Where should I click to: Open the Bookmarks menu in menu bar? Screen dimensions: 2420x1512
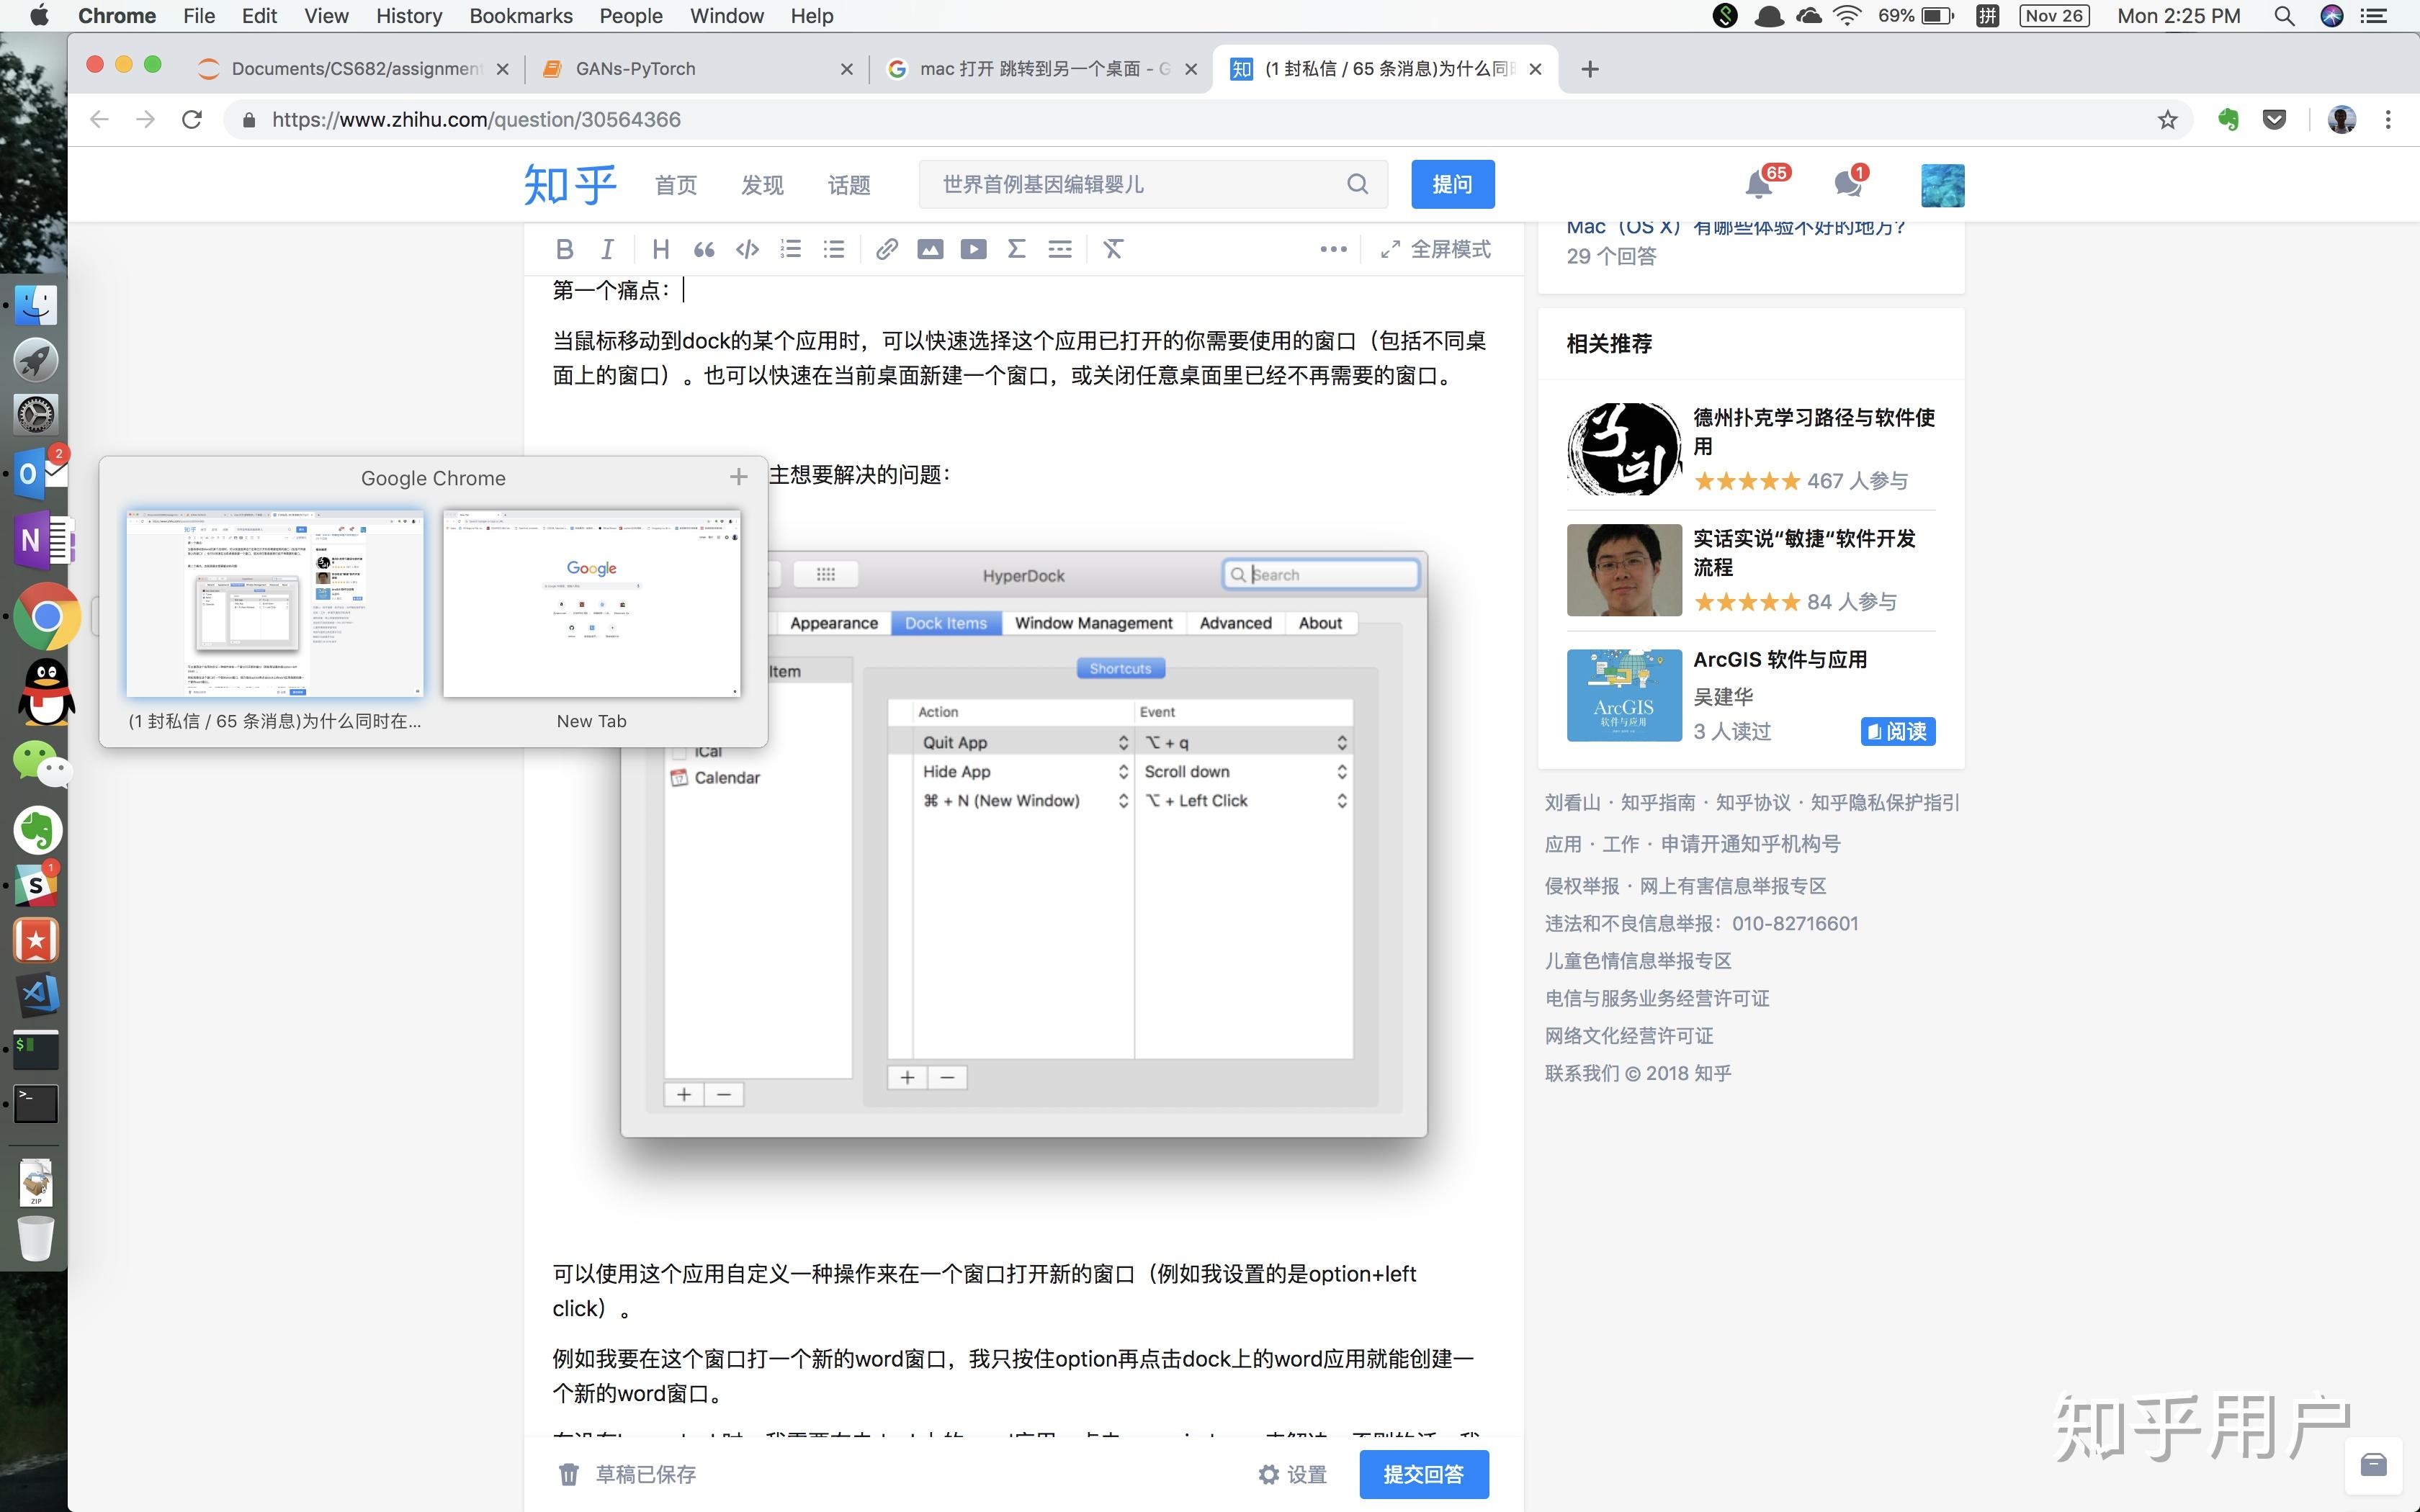520,16
